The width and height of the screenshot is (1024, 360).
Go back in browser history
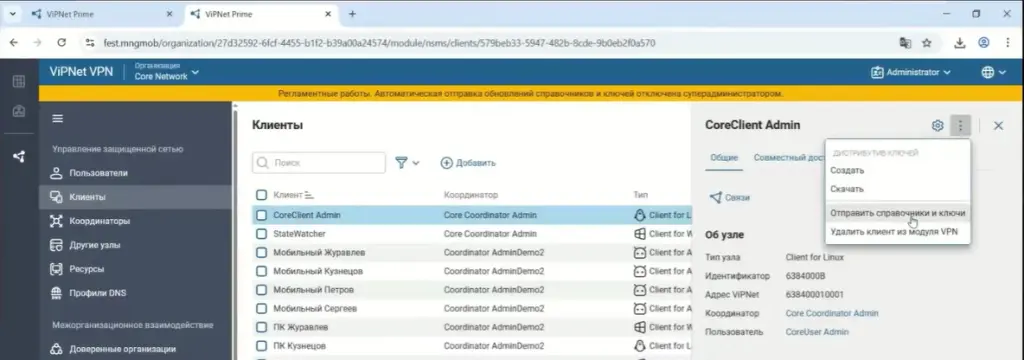[14, 42]
